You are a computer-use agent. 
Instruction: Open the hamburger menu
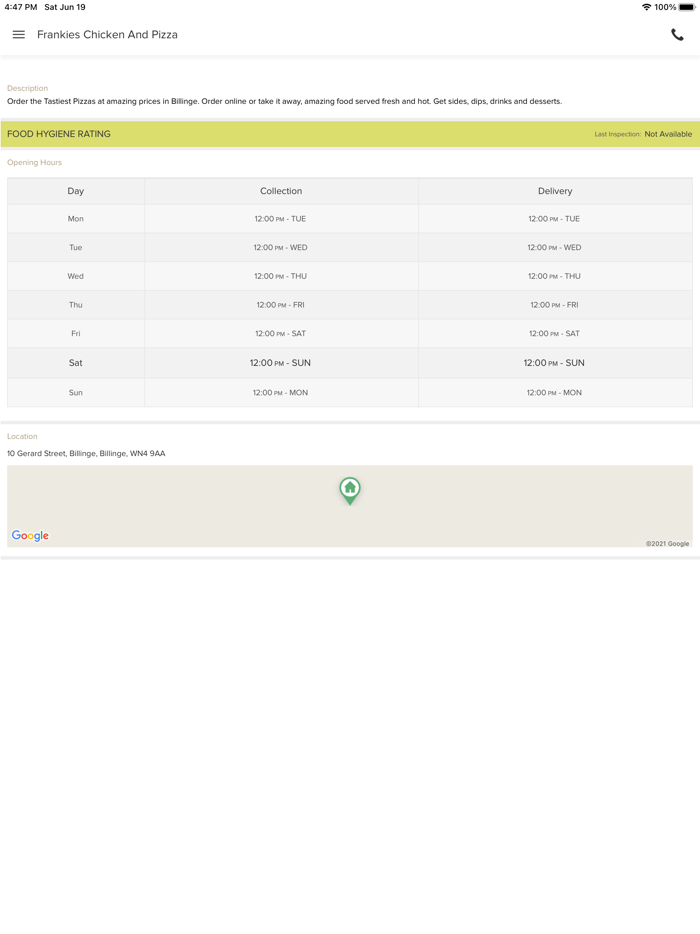(x=18, y=35)
